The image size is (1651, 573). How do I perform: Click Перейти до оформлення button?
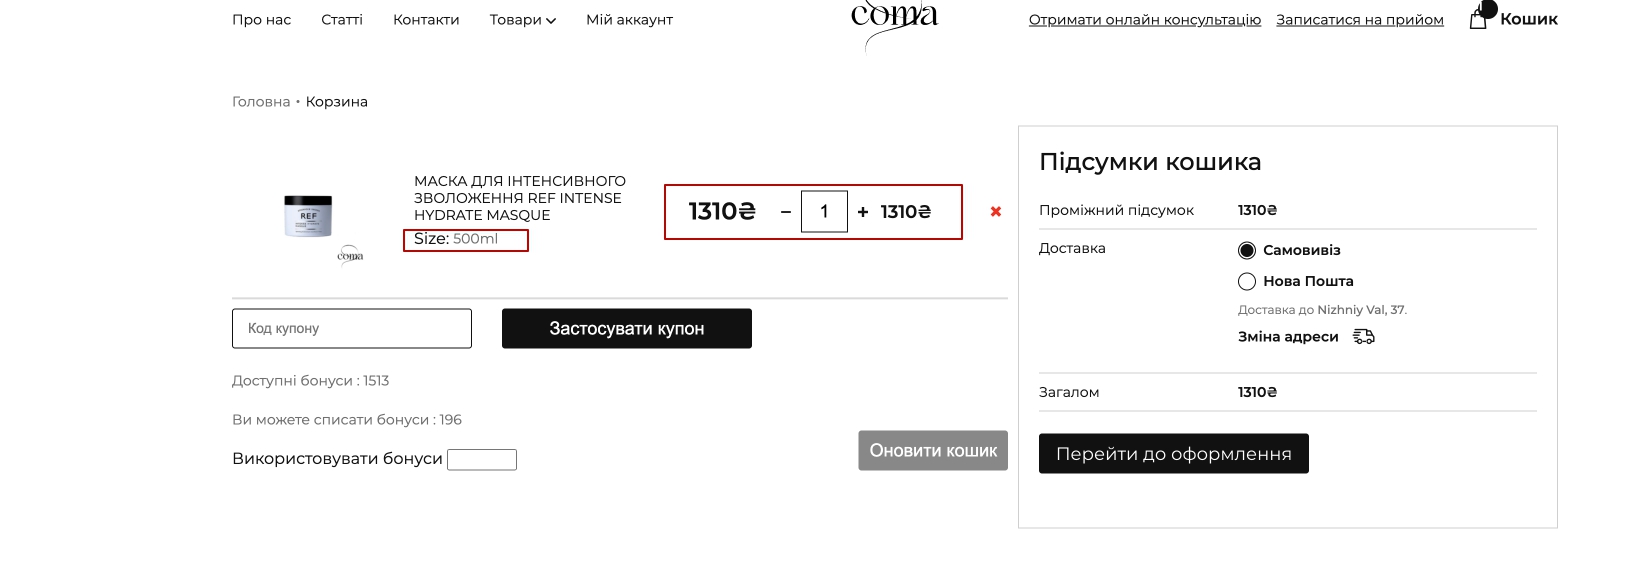(1173, 454)
